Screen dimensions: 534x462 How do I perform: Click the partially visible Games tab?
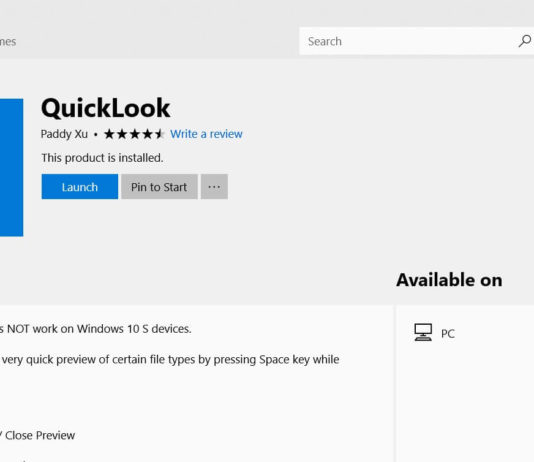[8, 42]
